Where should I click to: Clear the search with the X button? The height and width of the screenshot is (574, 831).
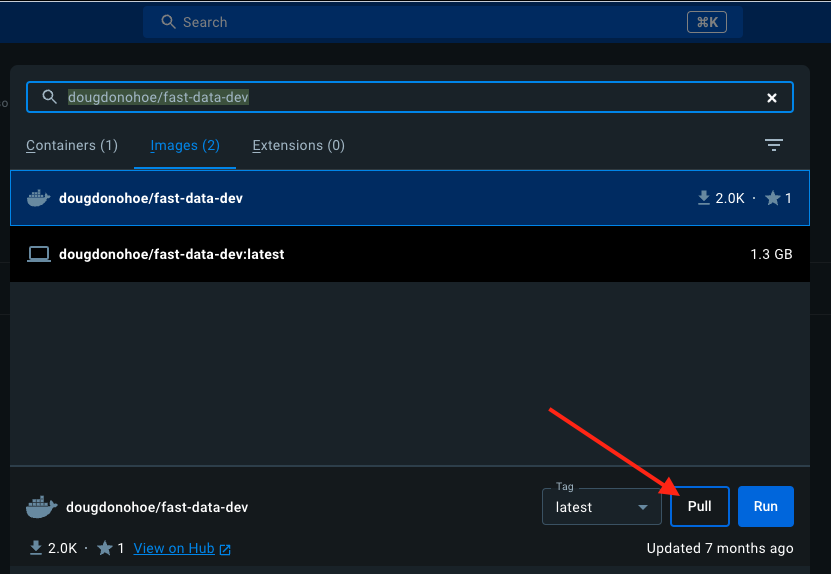[x=772, y=98]
